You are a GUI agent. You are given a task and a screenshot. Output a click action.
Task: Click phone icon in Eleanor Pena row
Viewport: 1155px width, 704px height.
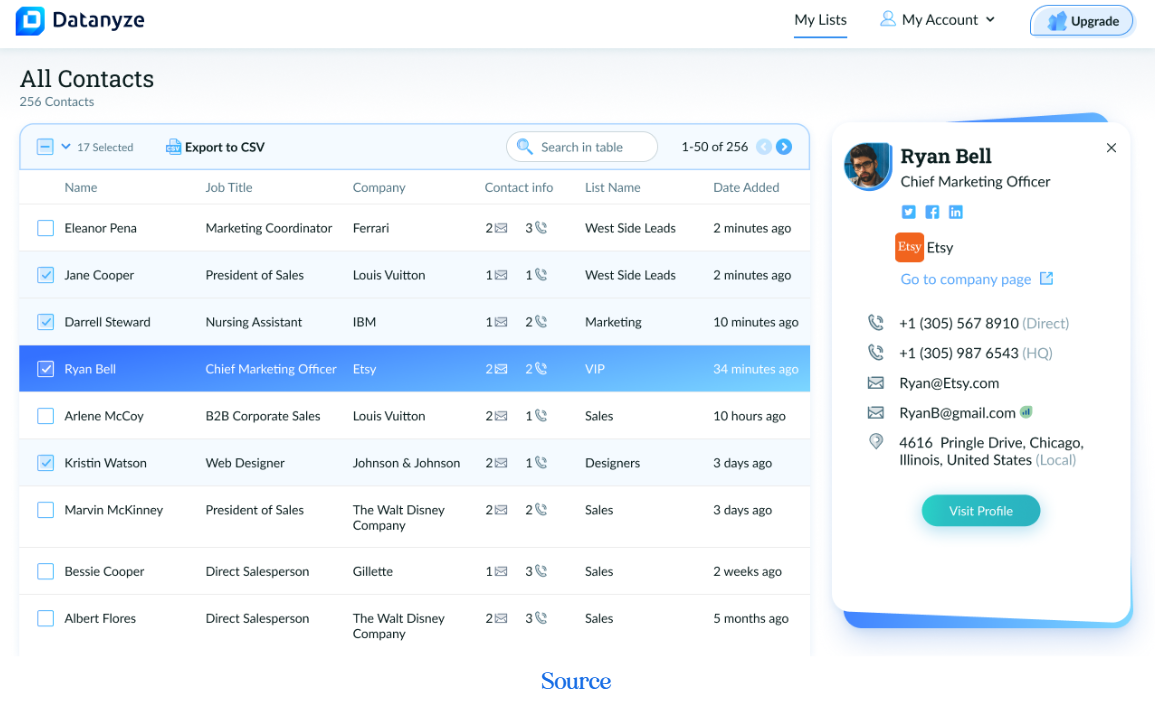coord(541,228)
